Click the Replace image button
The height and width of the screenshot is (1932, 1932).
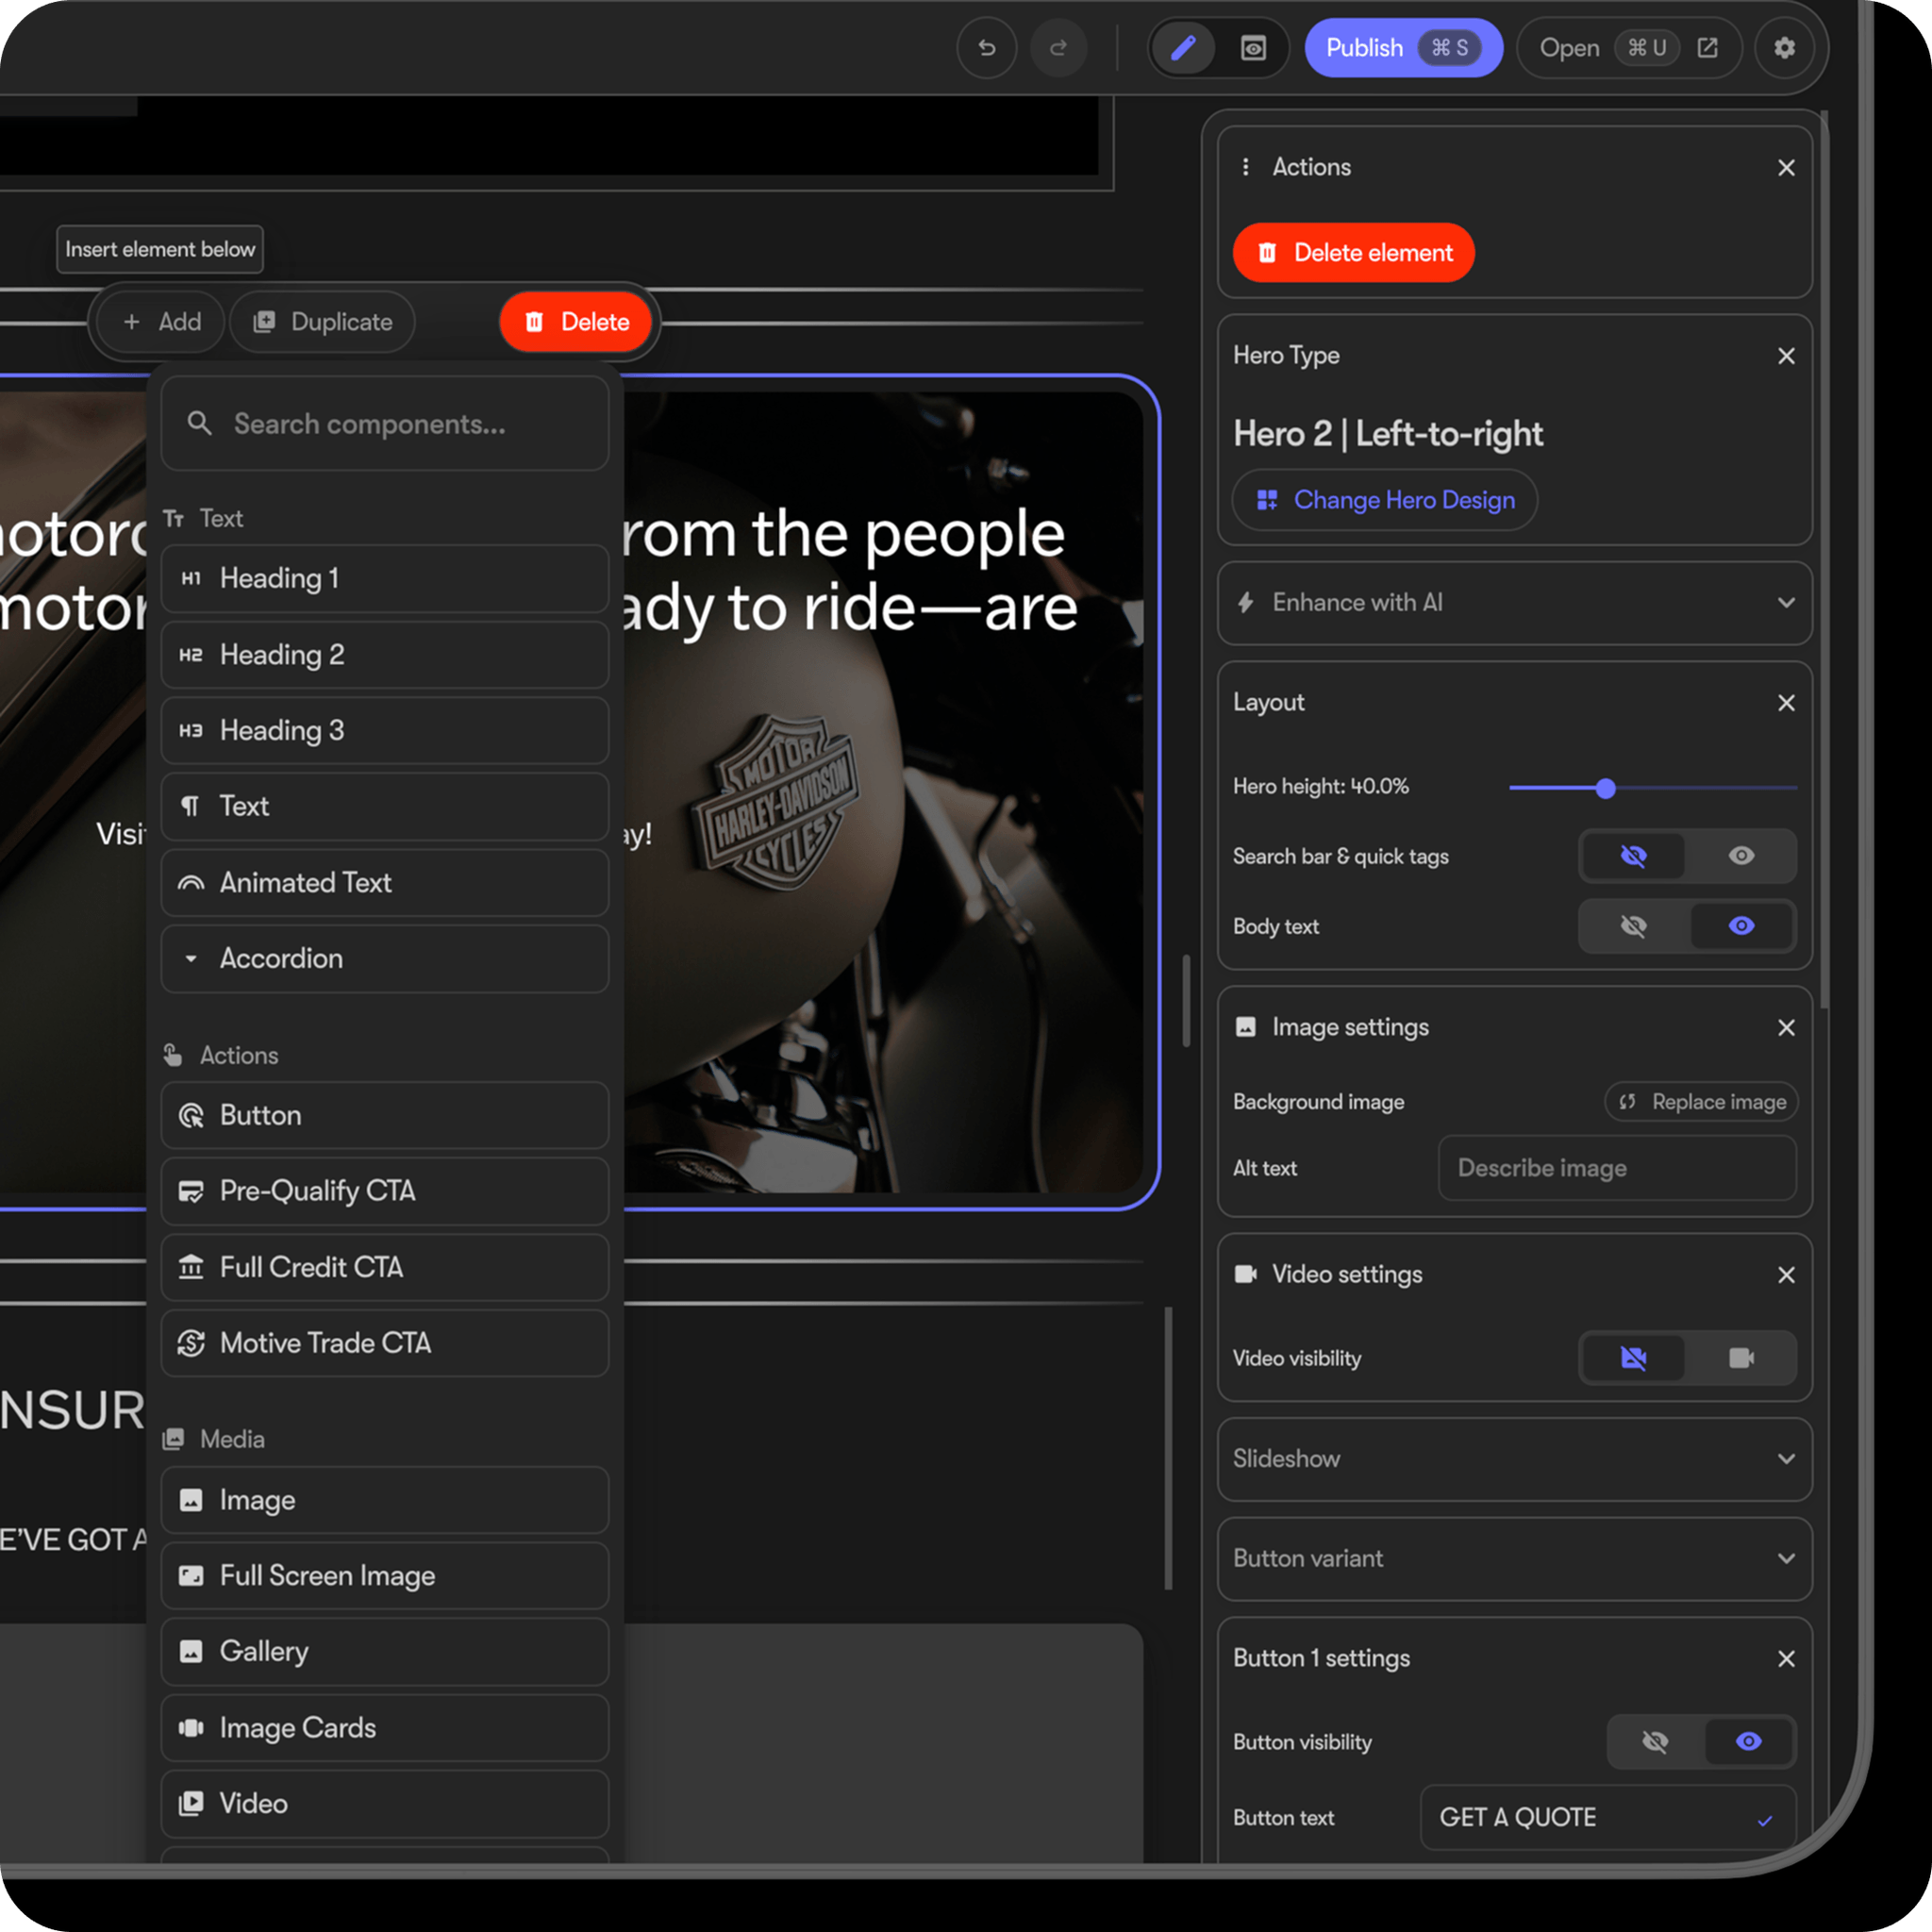tap(1701, 1102)
